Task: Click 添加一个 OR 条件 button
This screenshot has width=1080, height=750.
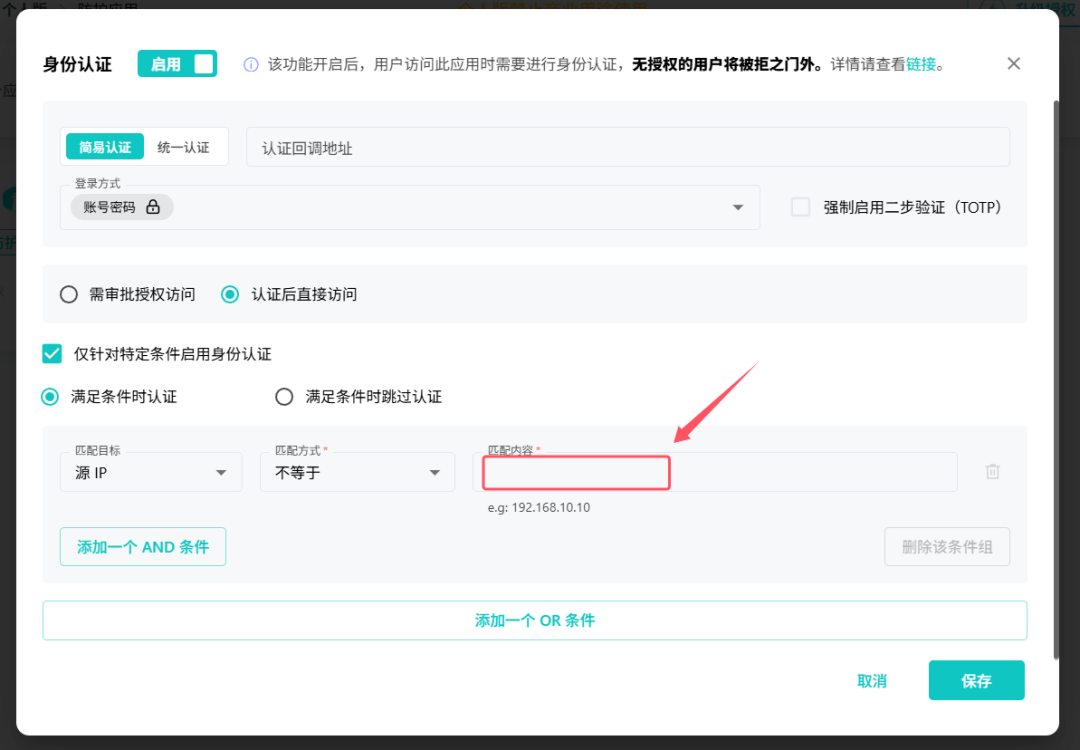Action: coord(534,621)
